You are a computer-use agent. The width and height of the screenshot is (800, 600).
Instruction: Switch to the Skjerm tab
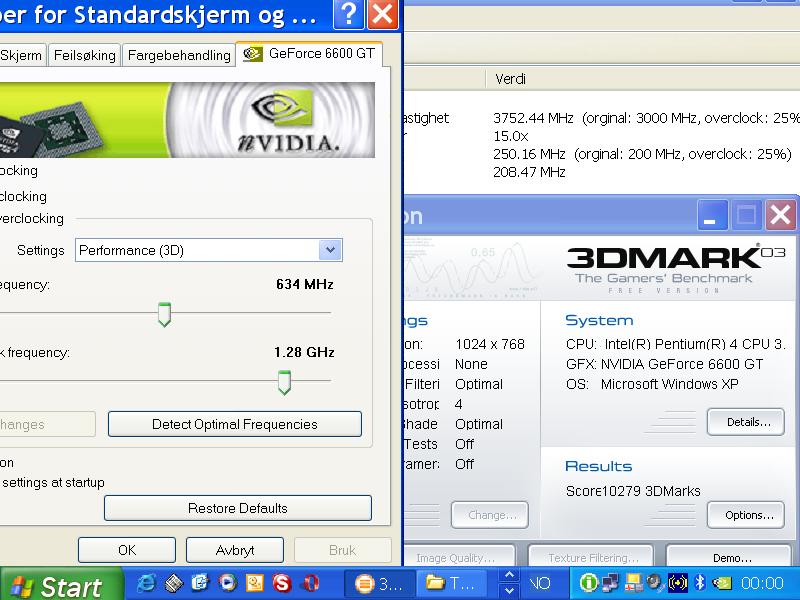tap(21, 55)
